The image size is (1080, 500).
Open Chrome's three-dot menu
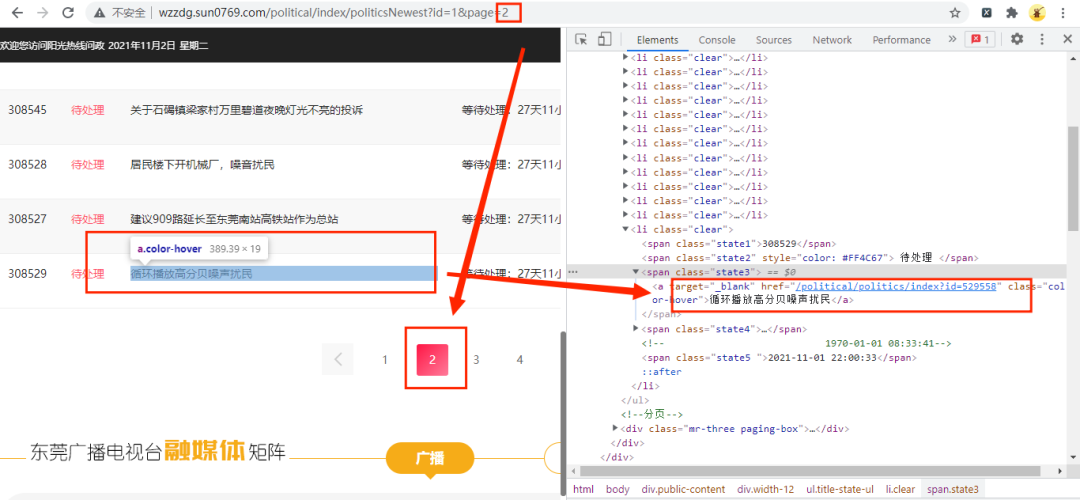pyautogui.click(x=1064, y=12)
